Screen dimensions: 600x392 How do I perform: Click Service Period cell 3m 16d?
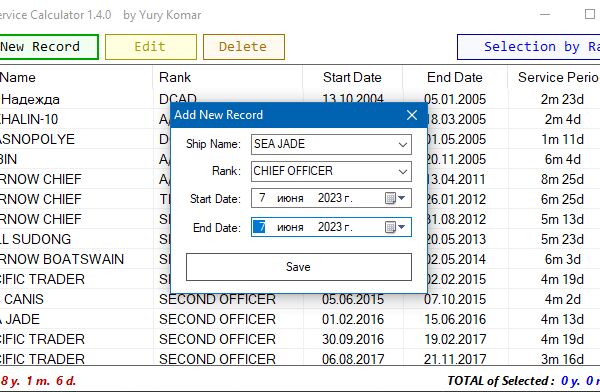[562, 359]
